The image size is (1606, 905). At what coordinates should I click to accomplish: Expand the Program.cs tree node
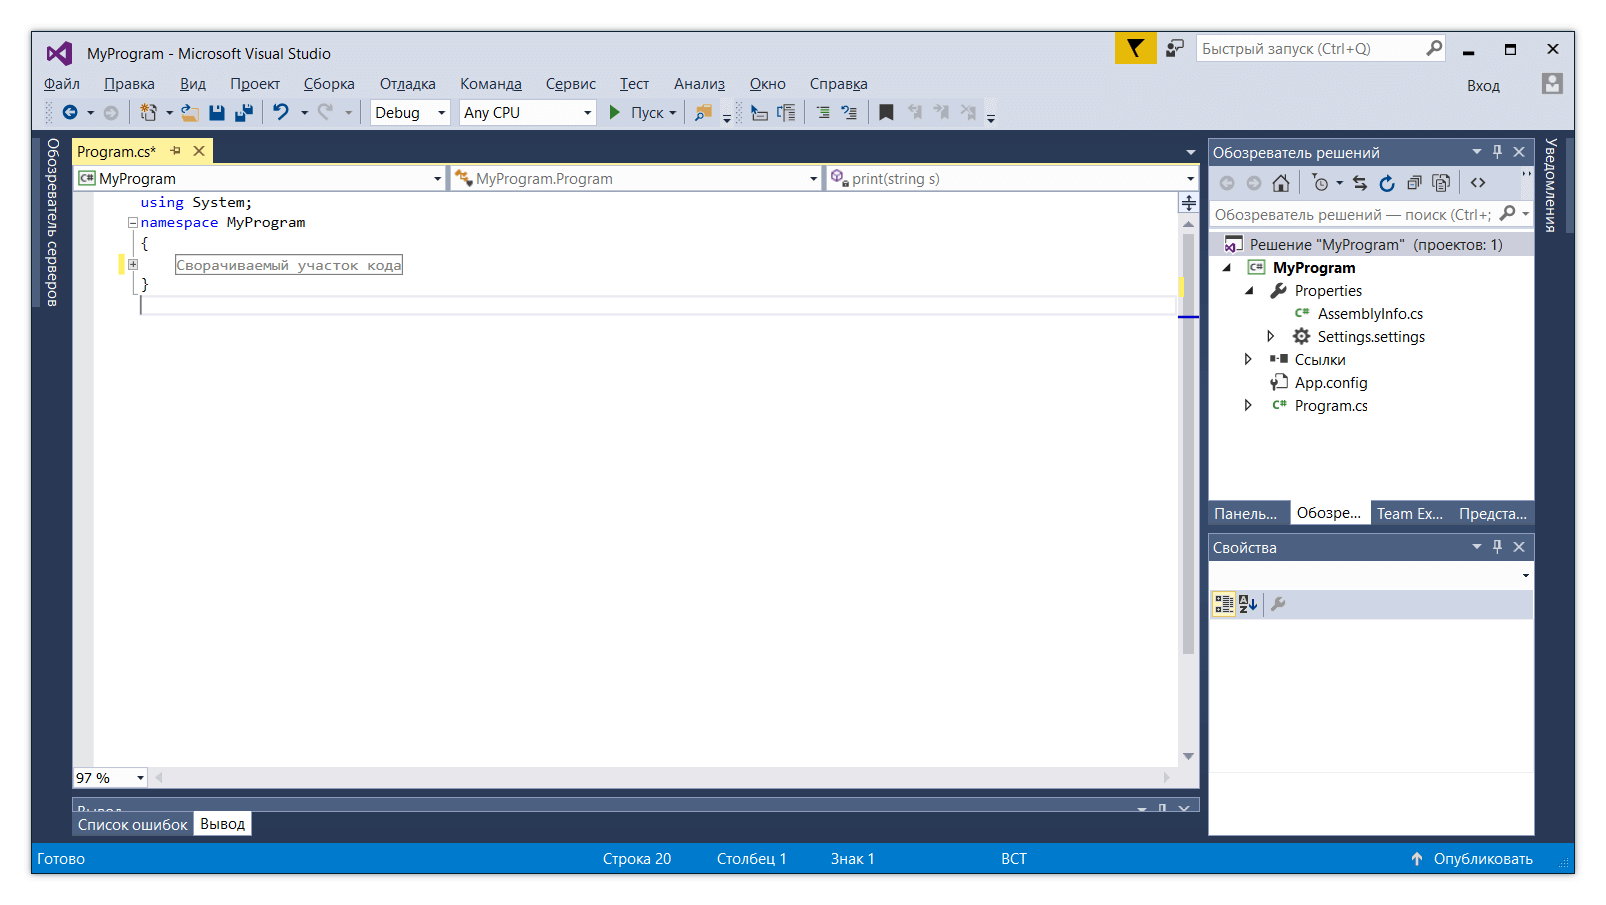[1248, 406]
